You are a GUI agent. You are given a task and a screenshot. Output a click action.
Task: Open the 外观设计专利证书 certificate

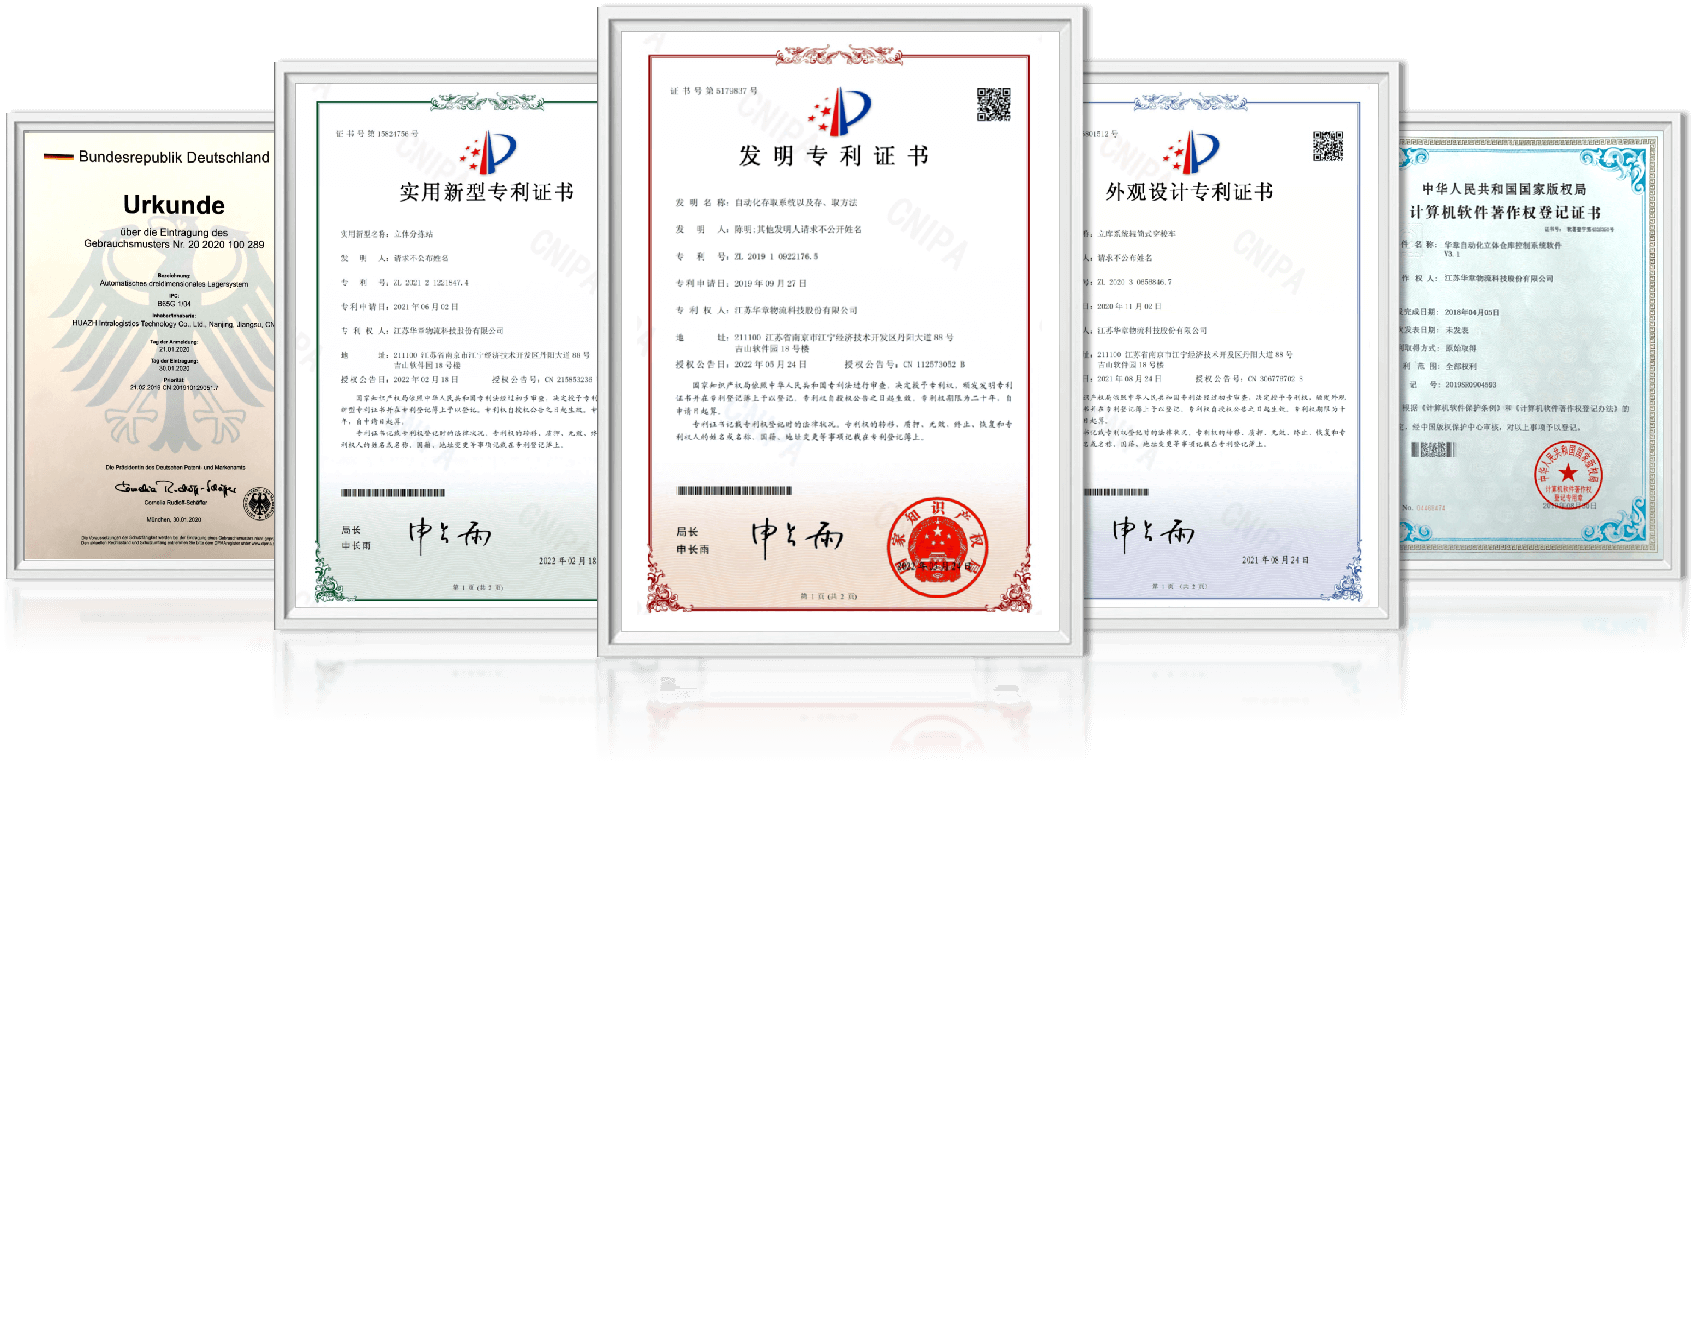tap(1241, 345)
